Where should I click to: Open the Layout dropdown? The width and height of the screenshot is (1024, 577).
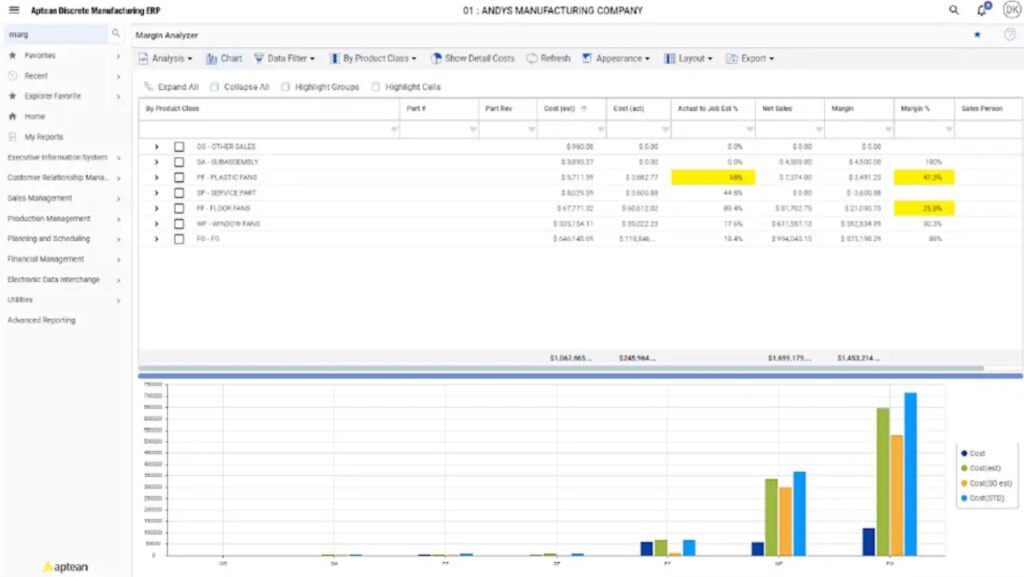pos(688,59)
